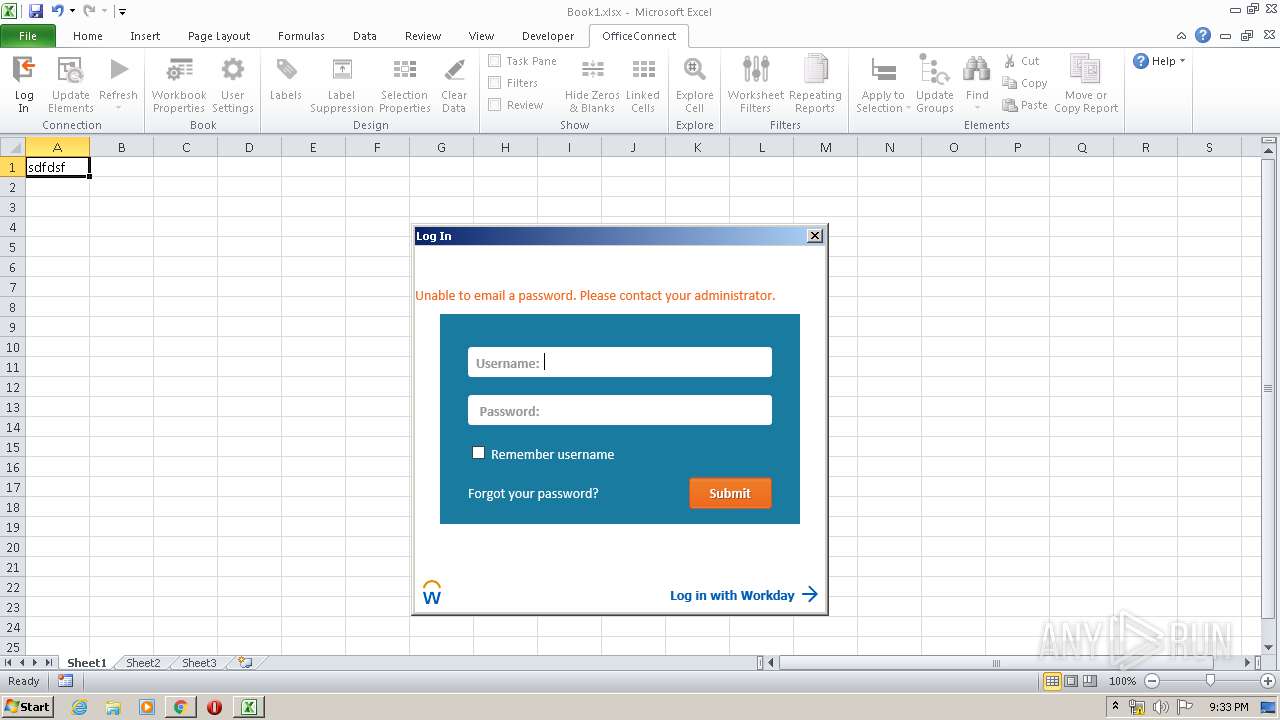The width and height of the screenshot is (1280, 720).
Task: Click the Password input field
Action: [620, 410]
